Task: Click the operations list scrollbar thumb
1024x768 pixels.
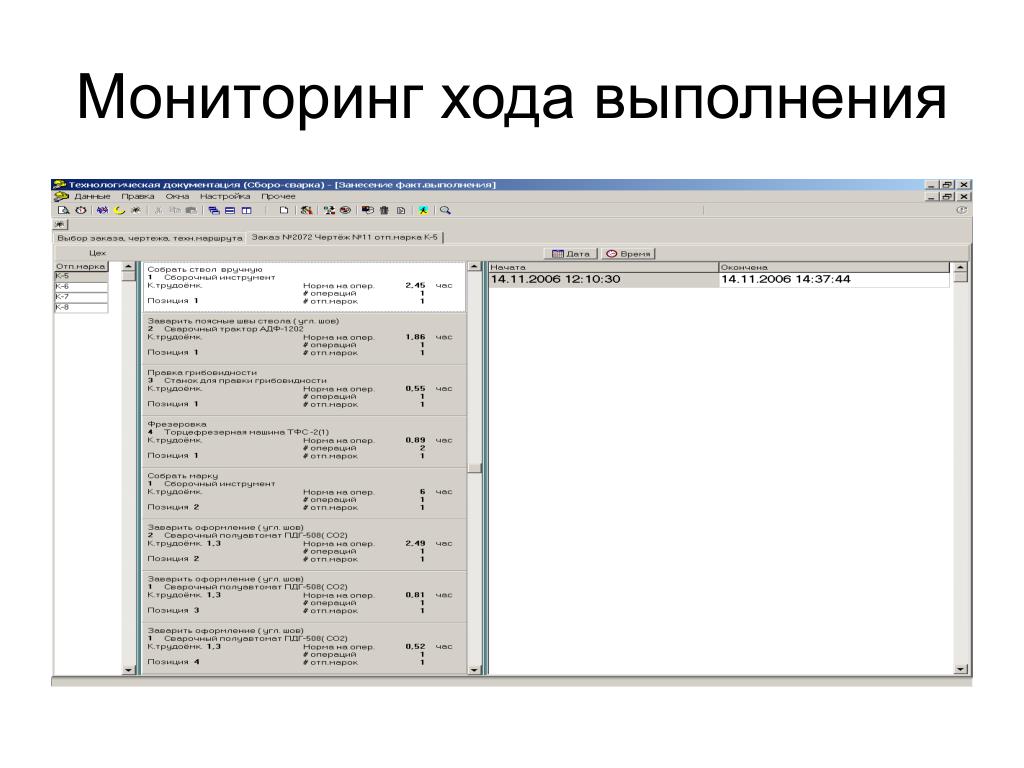Action: coord(475,468)
